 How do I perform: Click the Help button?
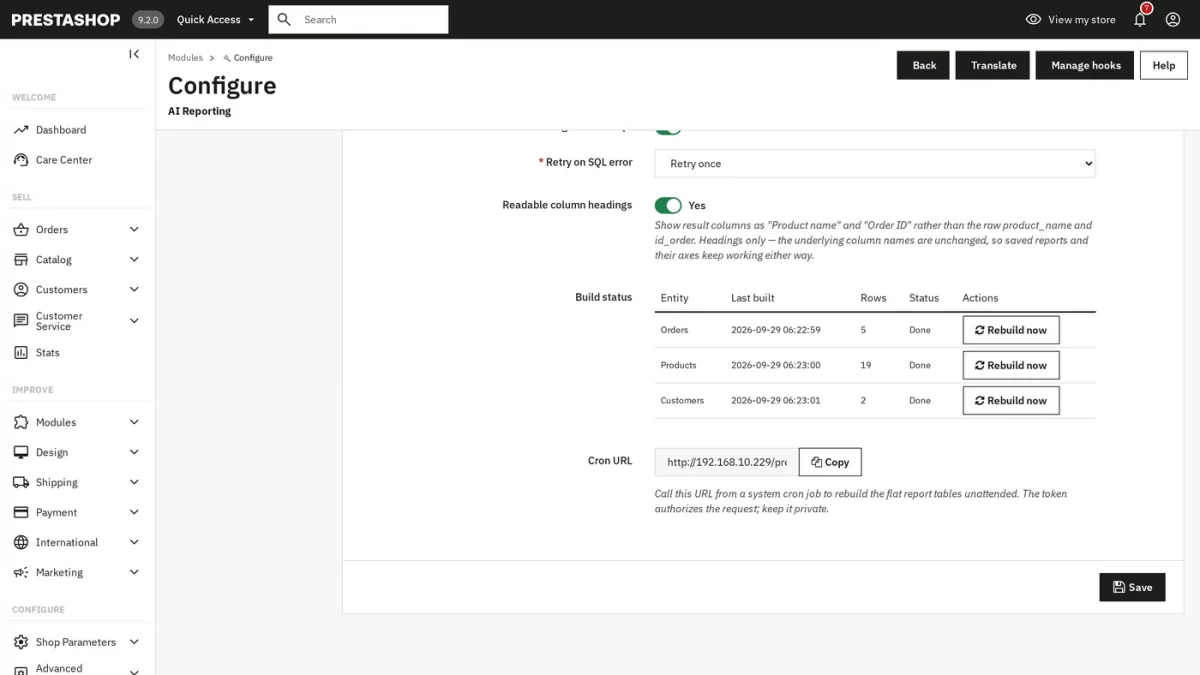[x=1164, y=65]
